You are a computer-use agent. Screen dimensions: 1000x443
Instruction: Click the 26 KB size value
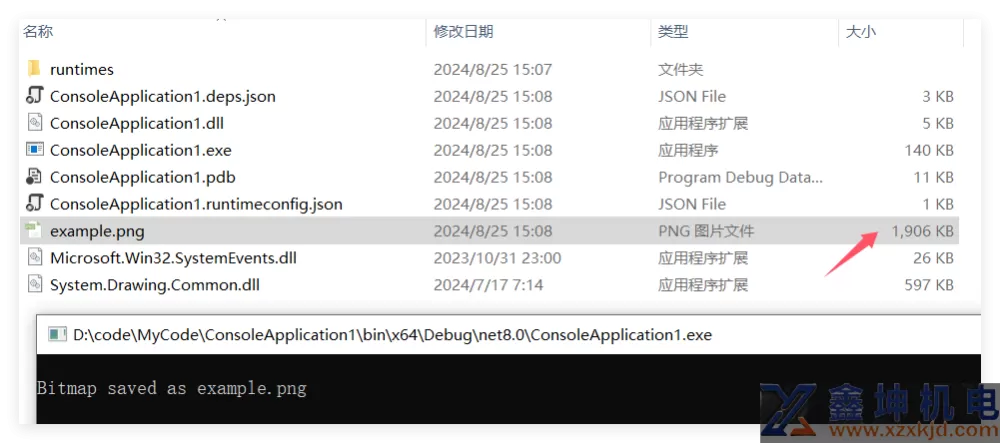(933, 258)
